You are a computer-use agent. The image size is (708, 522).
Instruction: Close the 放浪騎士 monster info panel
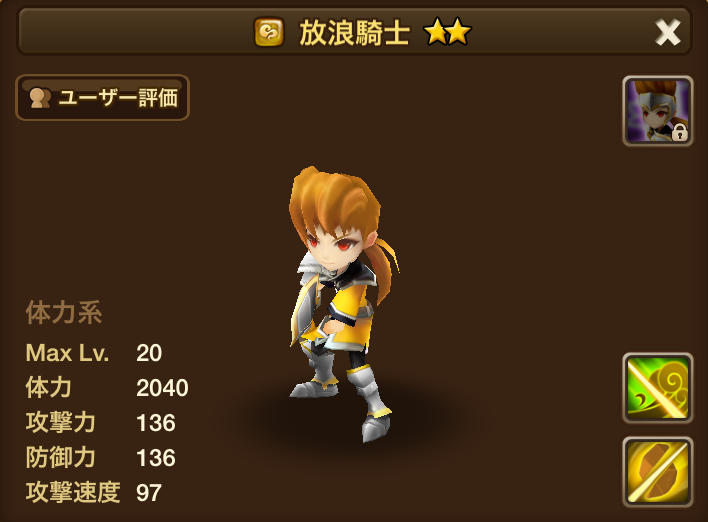tap(667, 33)
